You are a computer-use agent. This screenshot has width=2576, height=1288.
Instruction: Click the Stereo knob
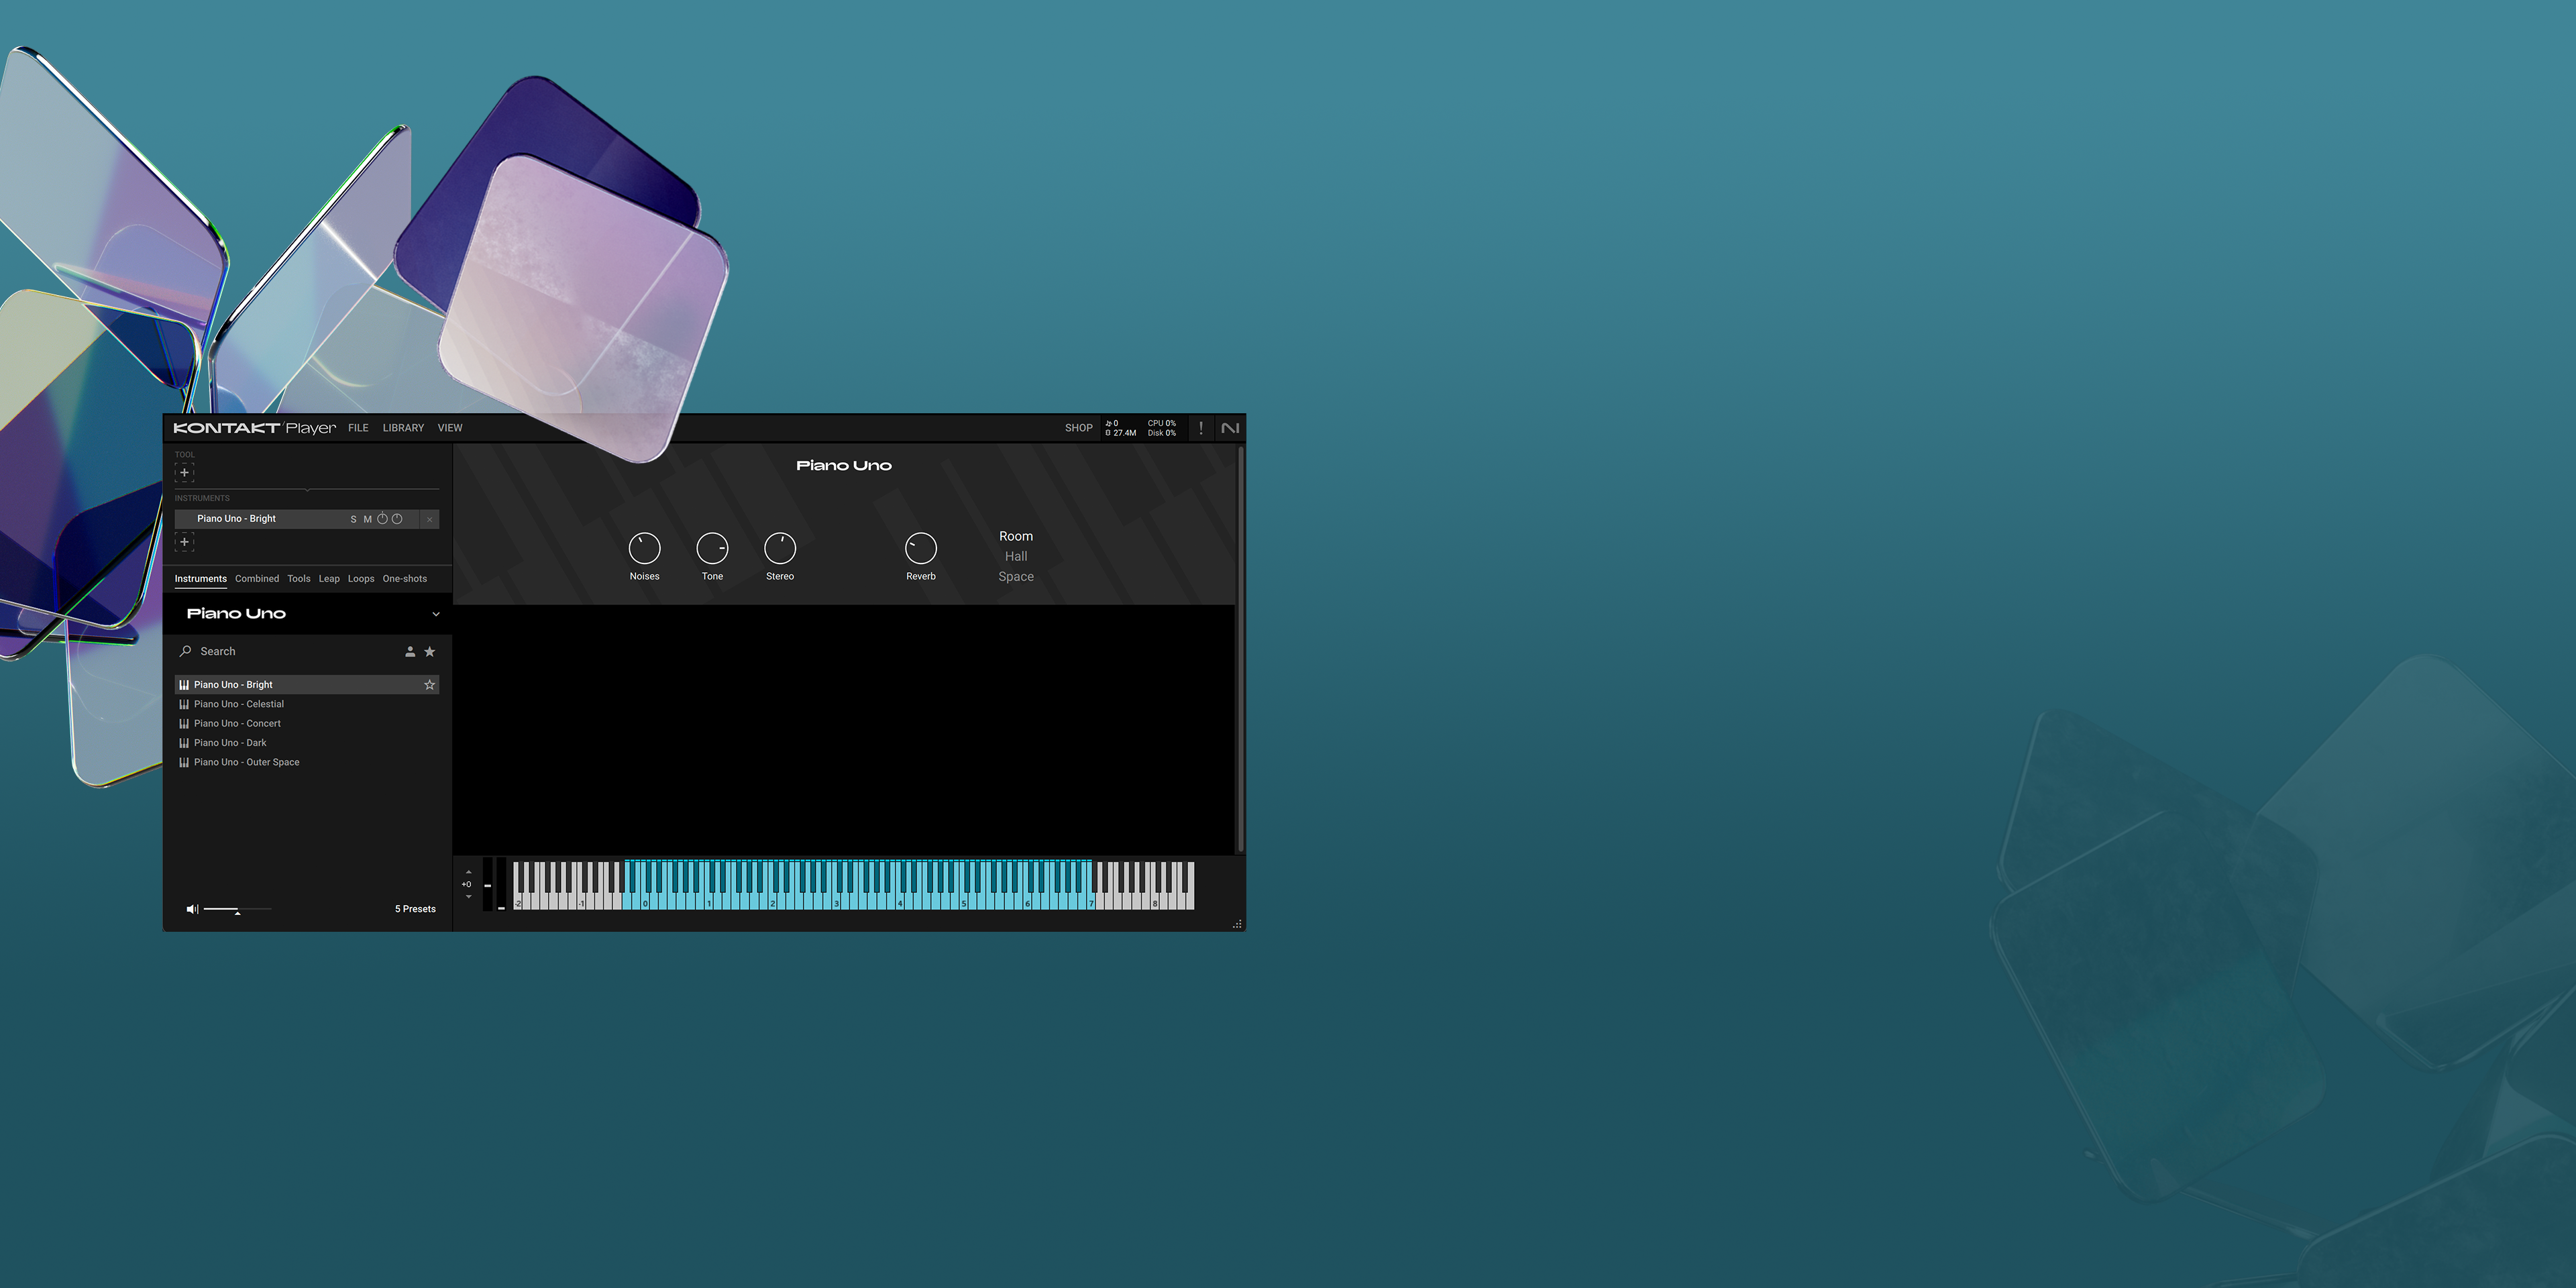[x=780, y=548]
